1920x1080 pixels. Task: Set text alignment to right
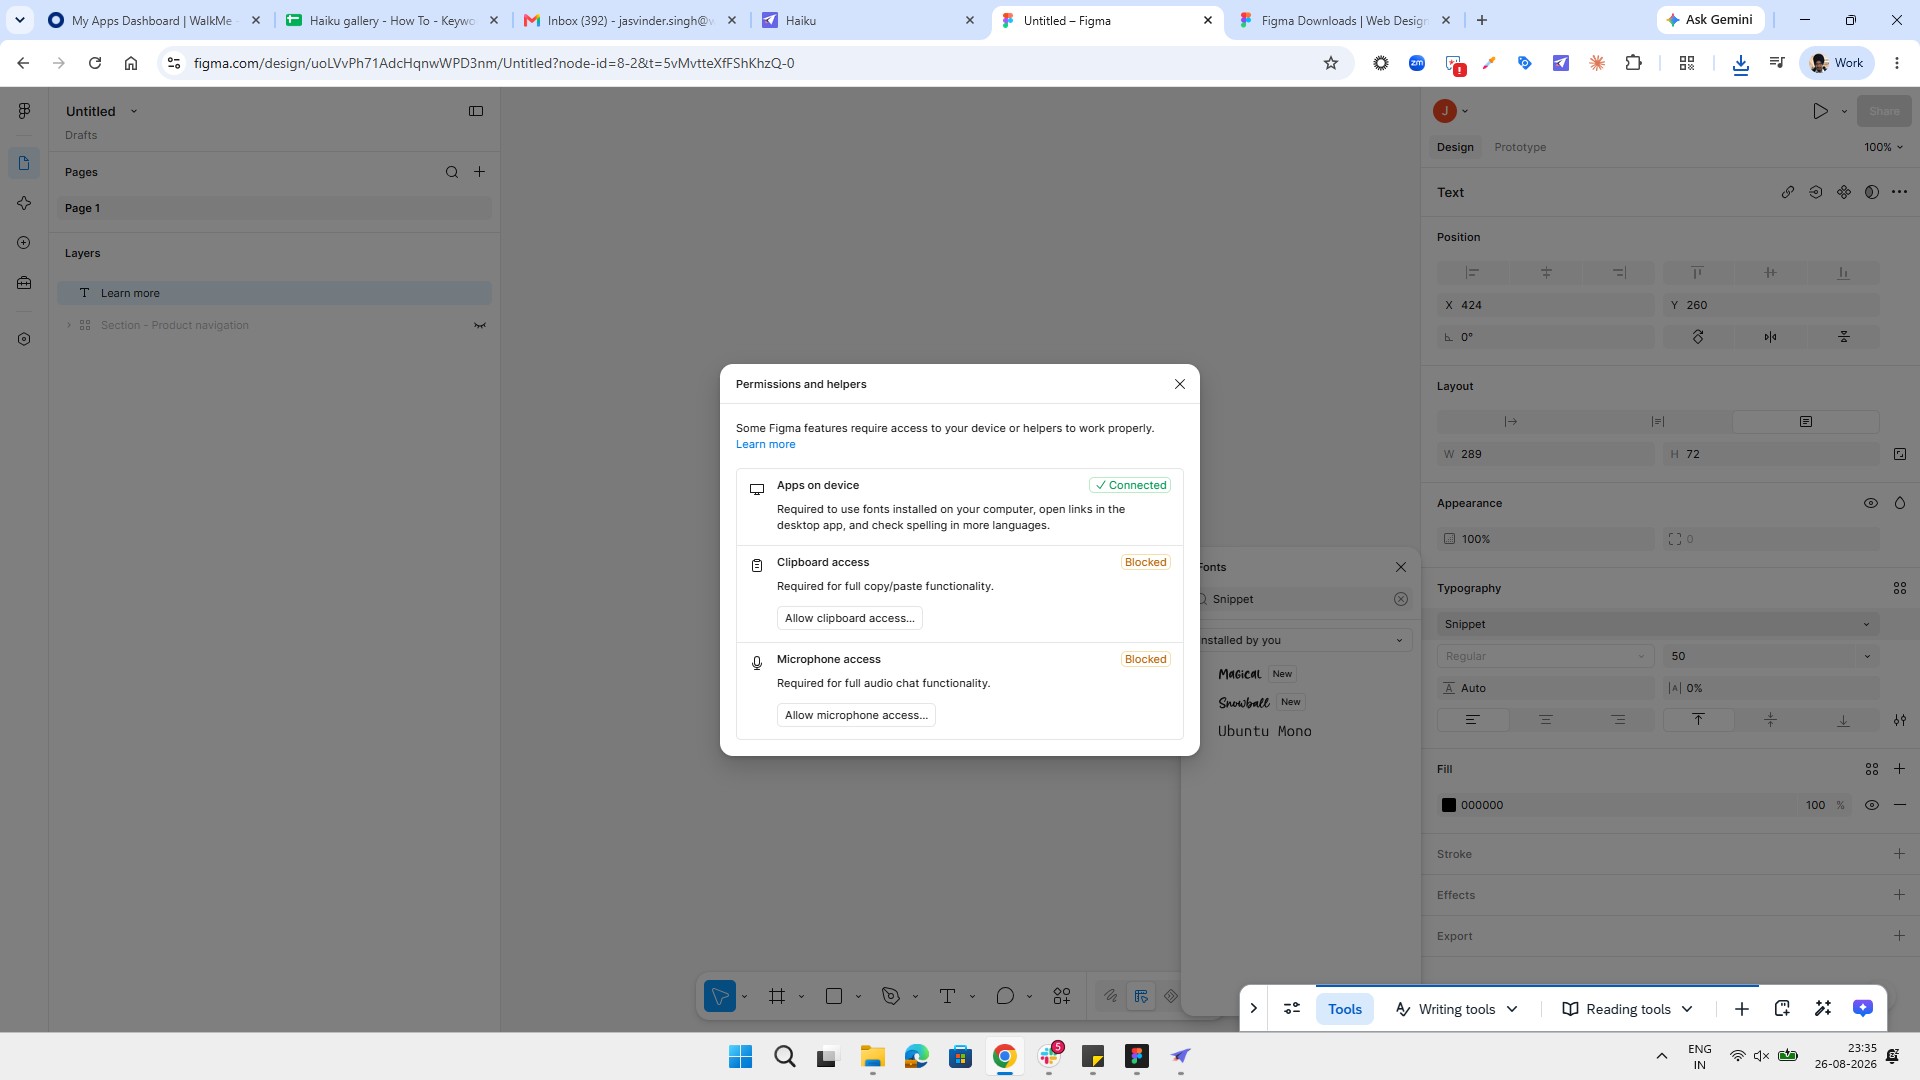click(1619, 720)
